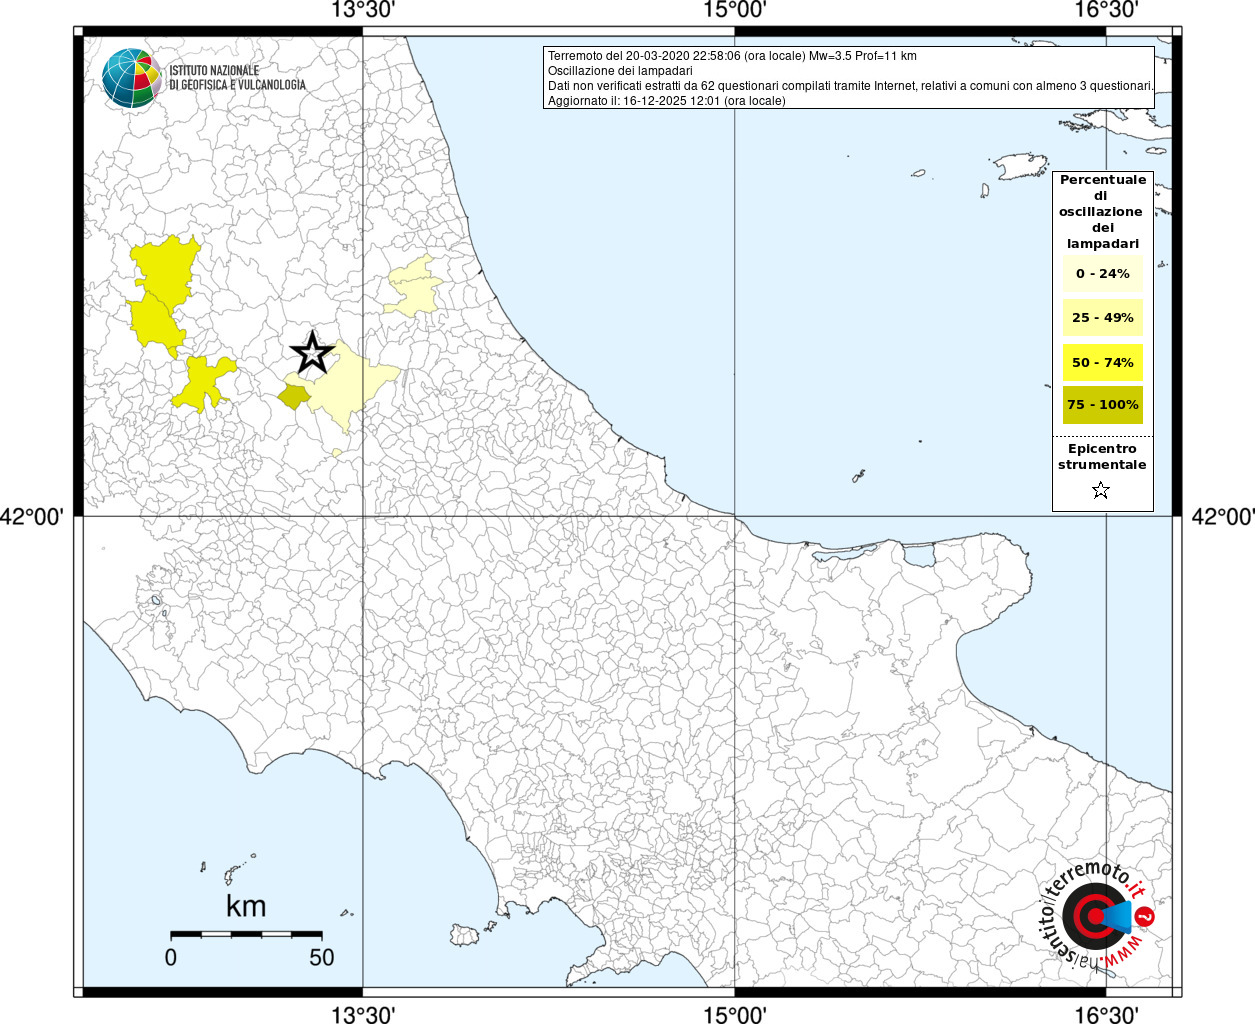Click the legend star under Epicentro strumentale
Screen dimensions: 1255x1024
coord(1101,490)
